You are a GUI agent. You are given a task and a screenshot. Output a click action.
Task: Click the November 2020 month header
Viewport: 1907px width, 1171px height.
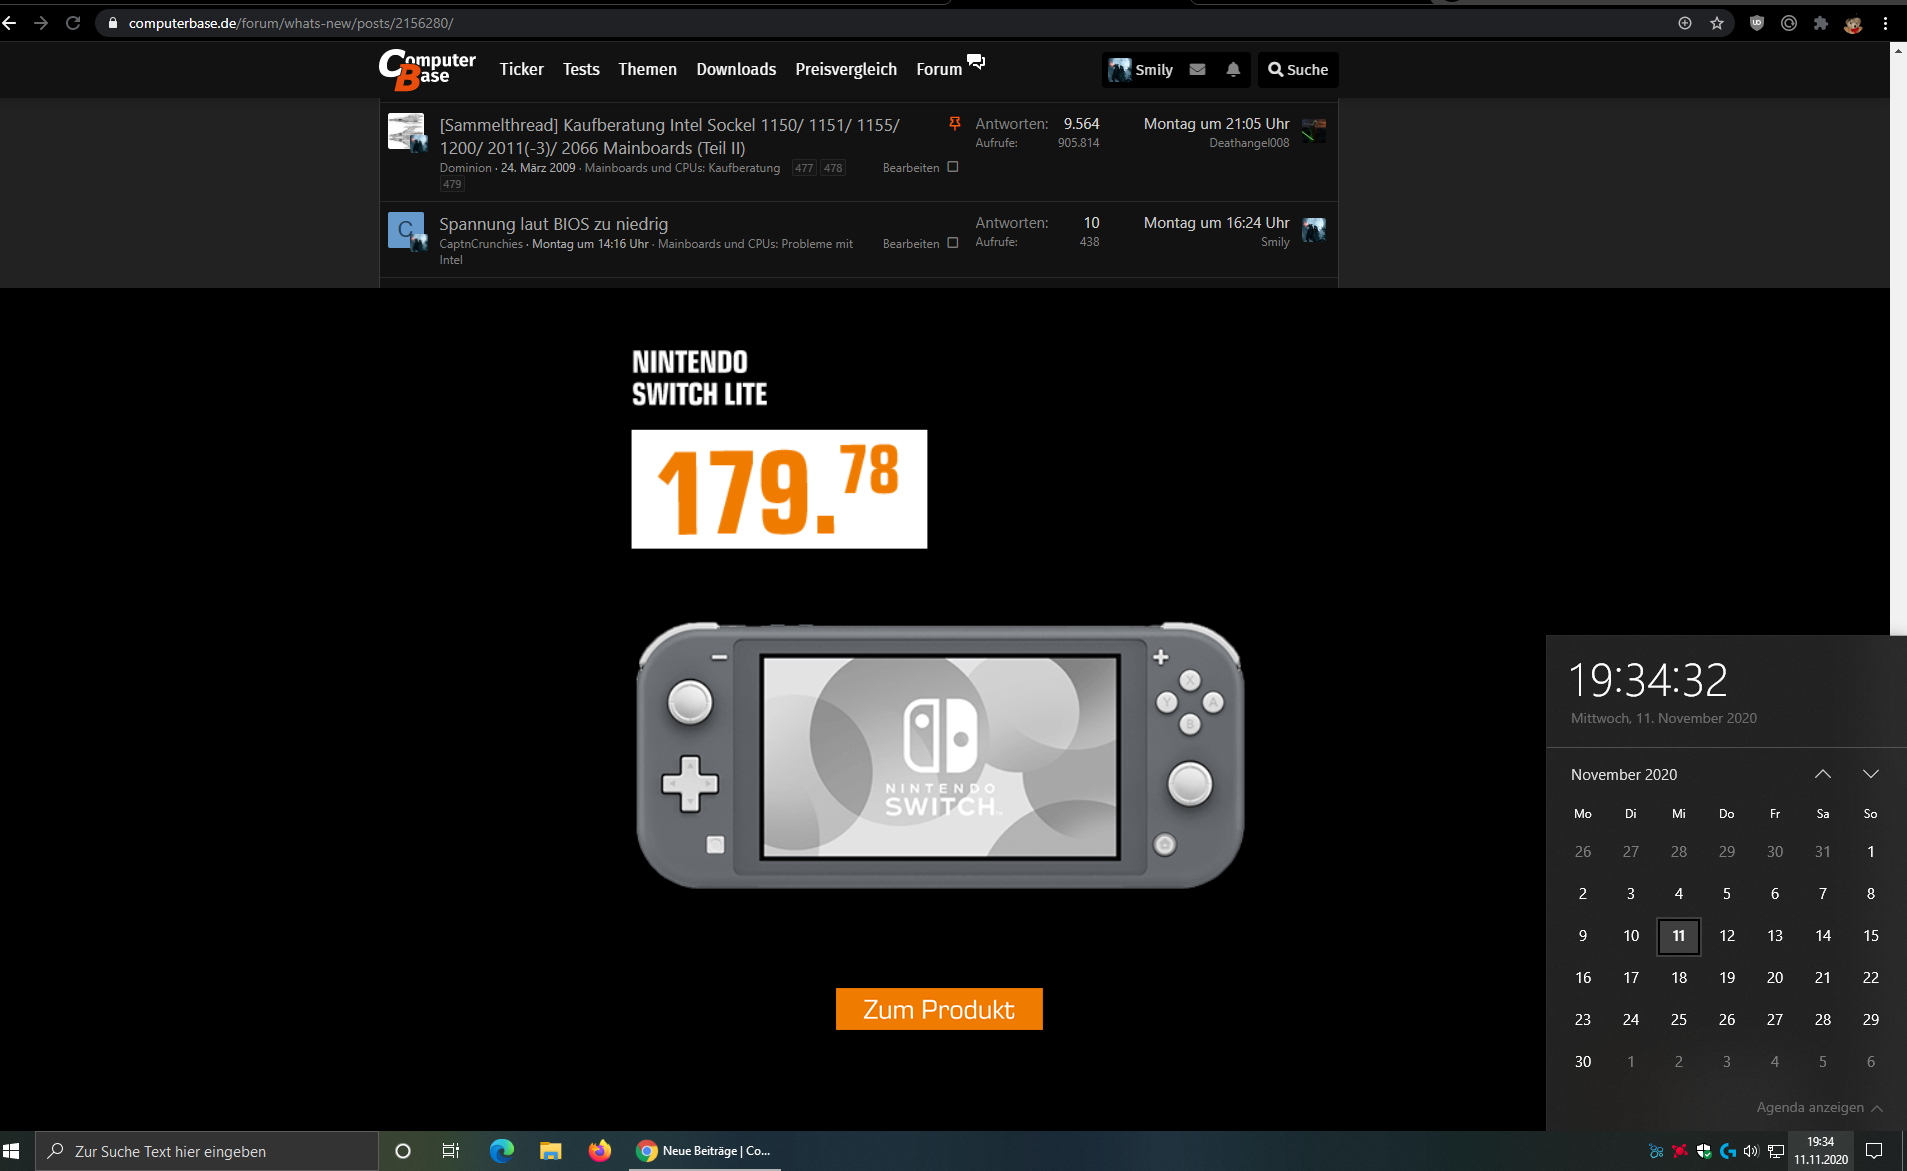(x=1624, y=774)
